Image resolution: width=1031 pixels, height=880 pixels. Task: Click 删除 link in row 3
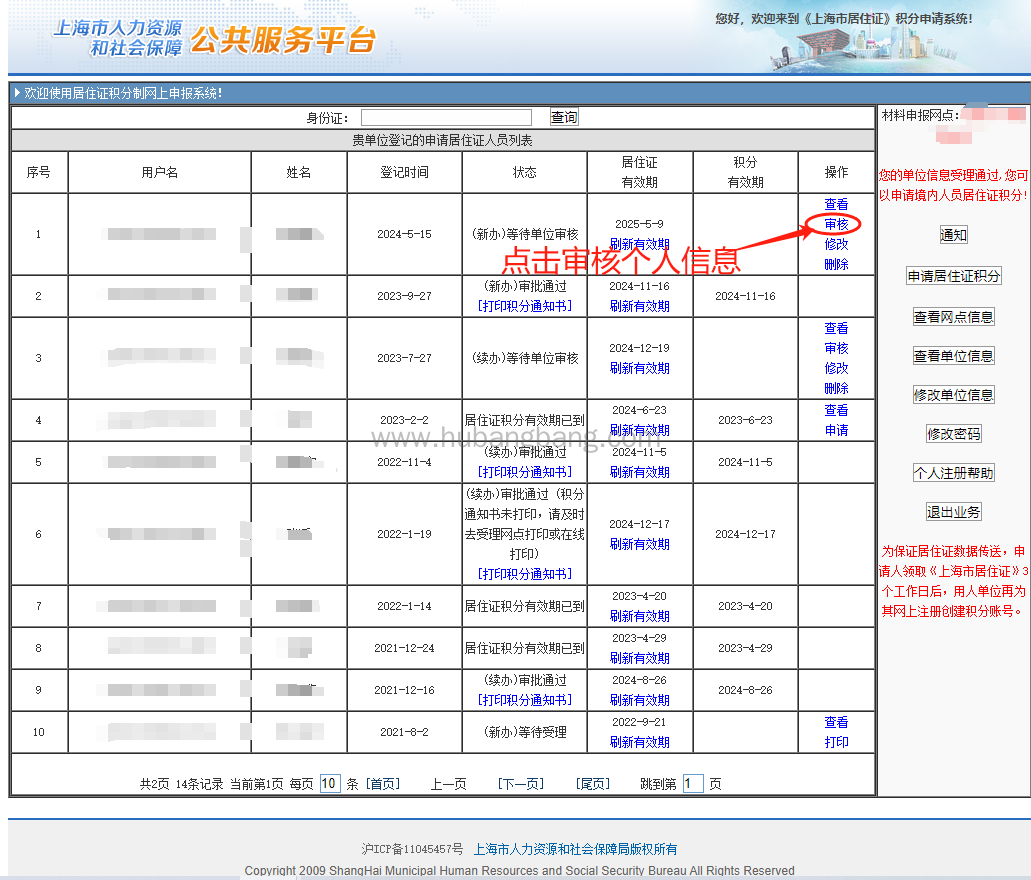tap(836, 388)
